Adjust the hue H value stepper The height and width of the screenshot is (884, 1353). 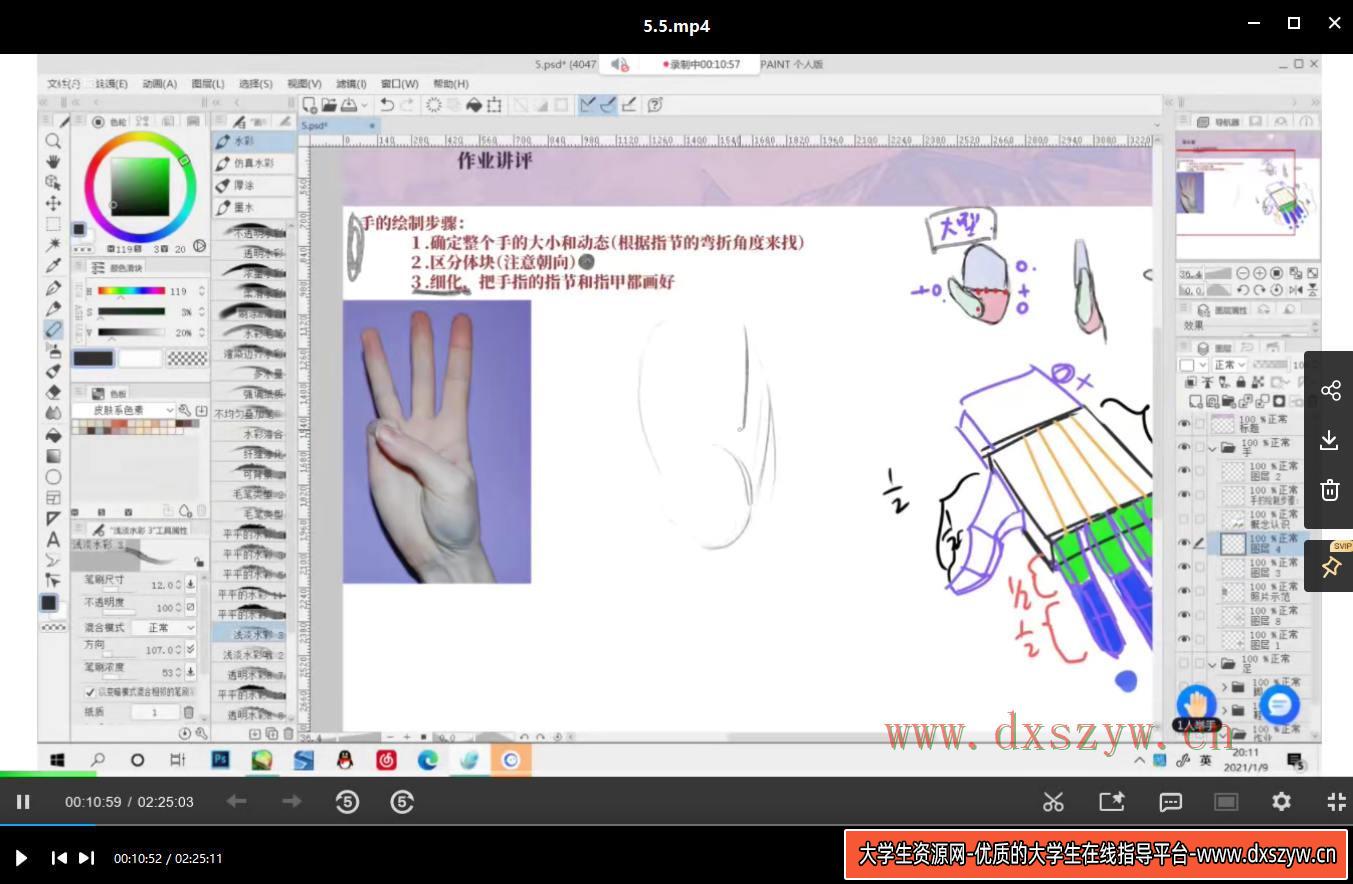pos(201,291)
